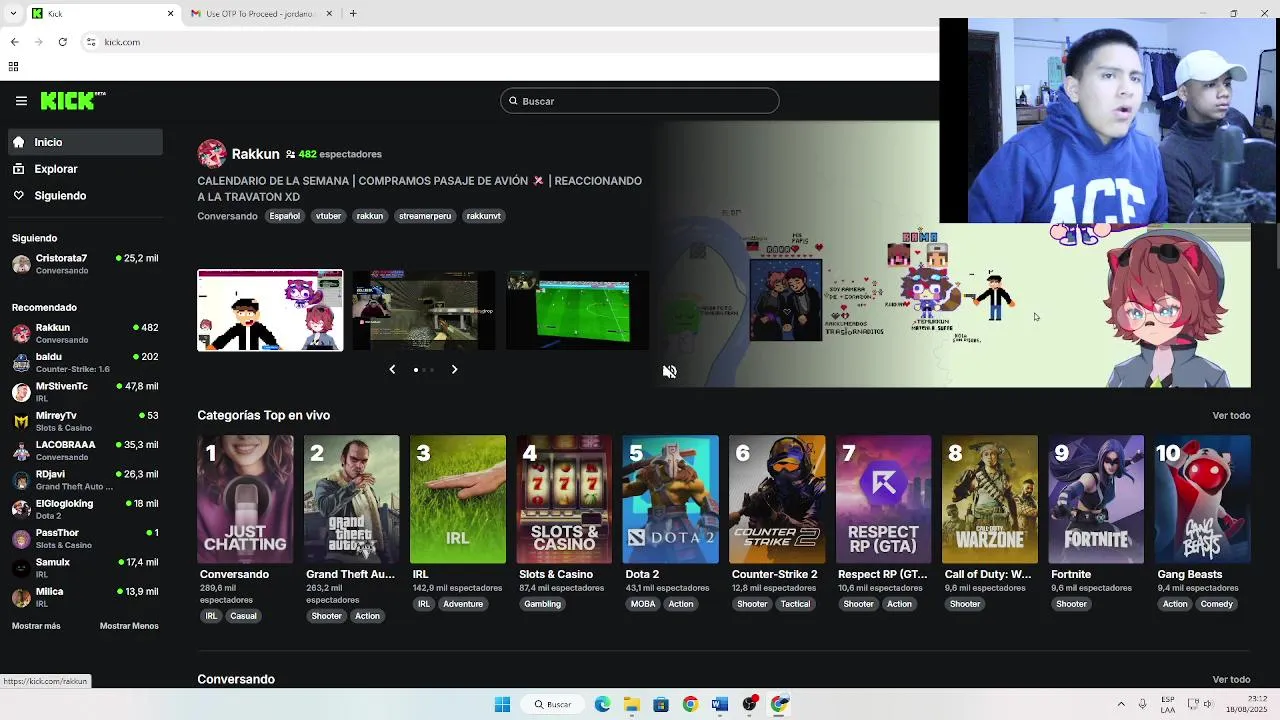1280x720 pixels.
Task: Open the Just Chatting category card
Action: (245, 499)
